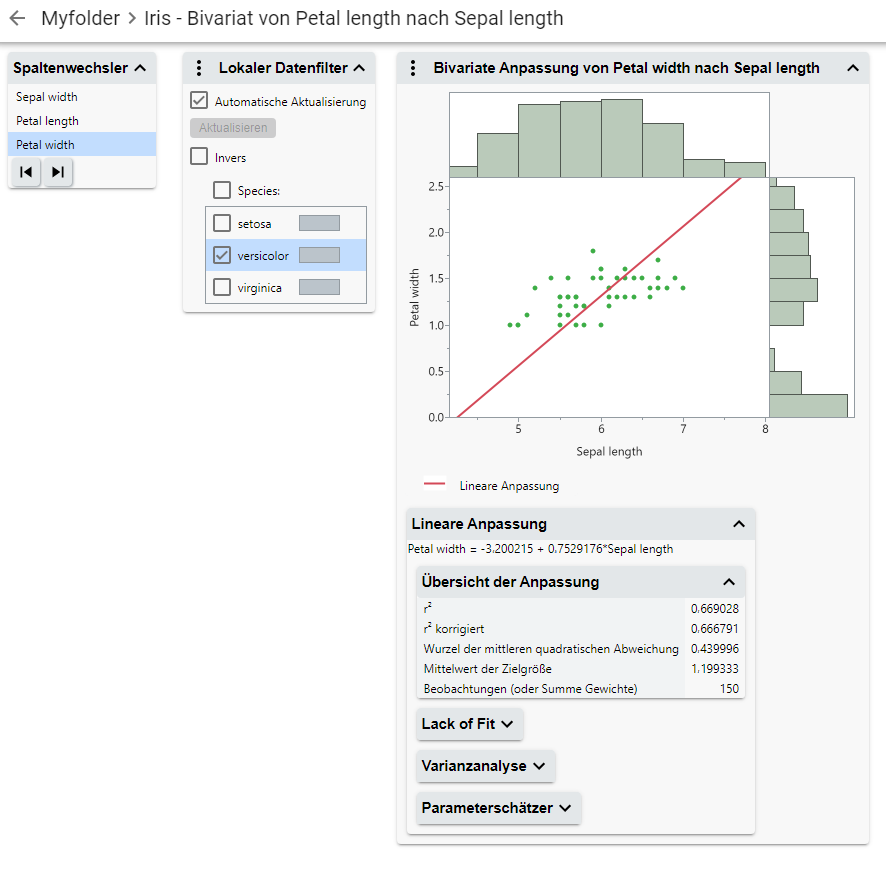Toggle Automatische Aktualisierung checkbox
This screenshot has width=886, height=869.
click(199, 101)
